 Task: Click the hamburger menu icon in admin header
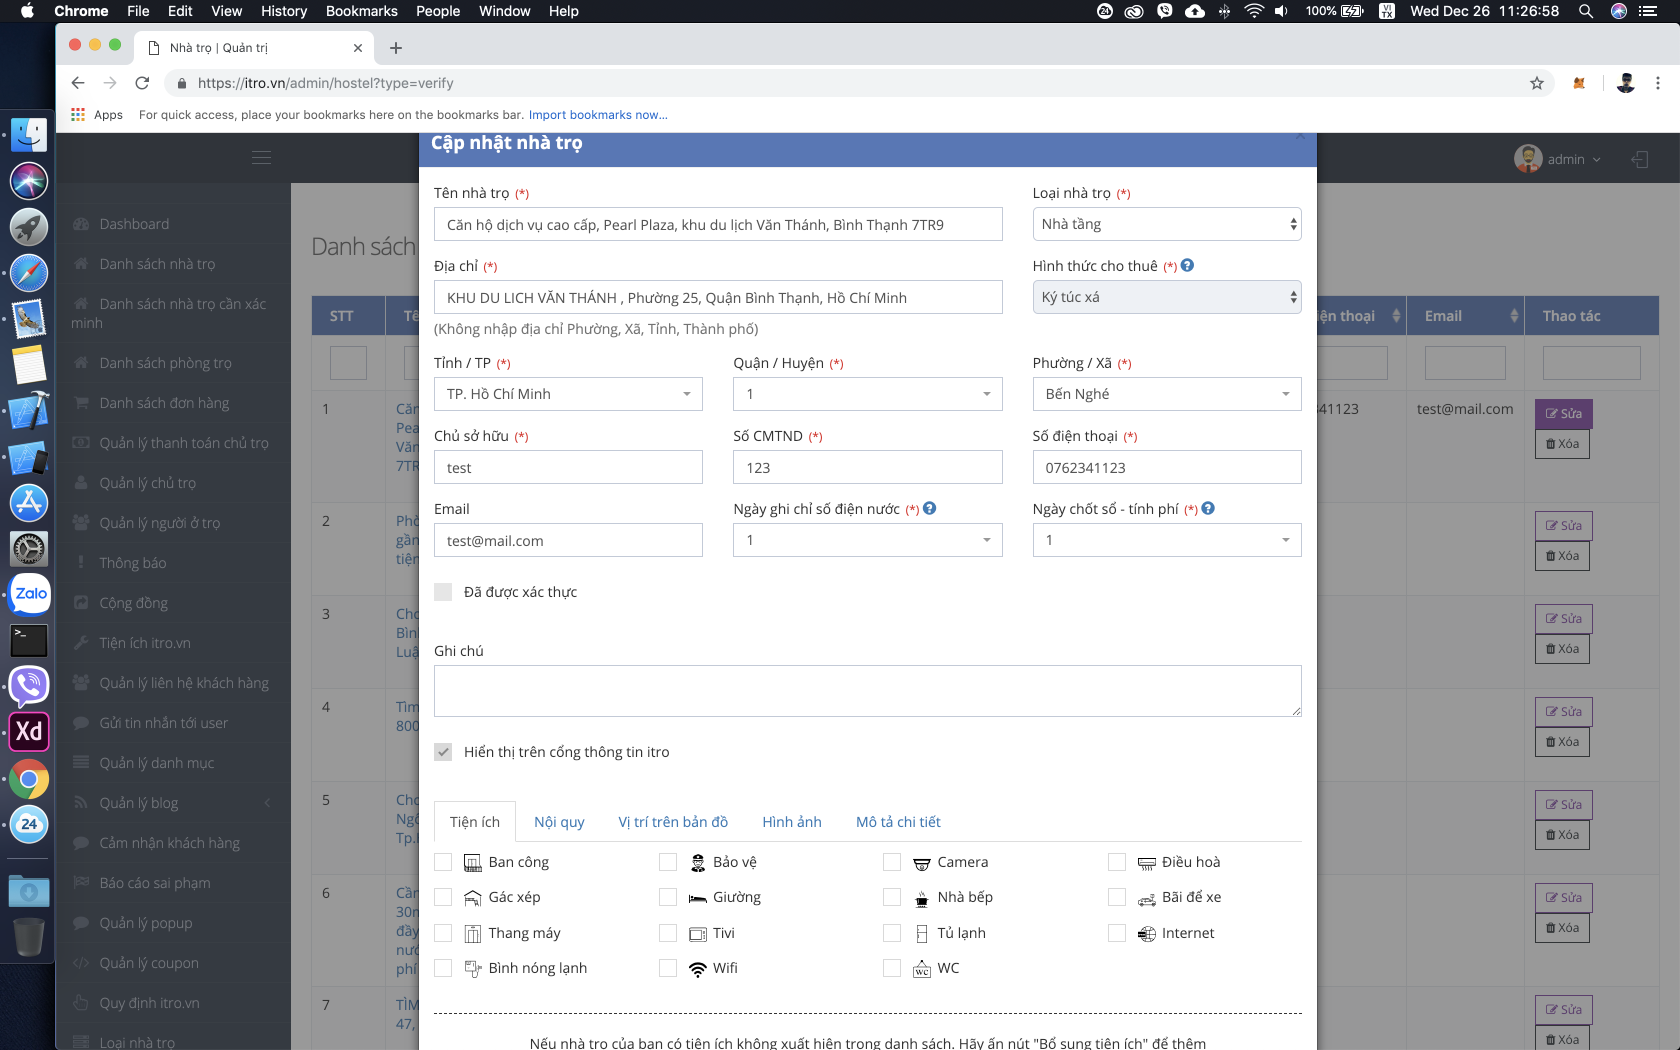pos(262,158)
